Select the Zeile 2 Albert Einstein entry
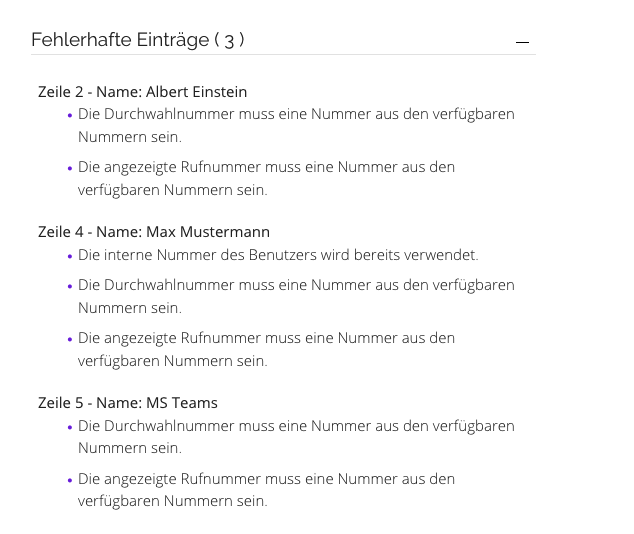The width and height of the screenshot is (634, 534). [142, 92]
